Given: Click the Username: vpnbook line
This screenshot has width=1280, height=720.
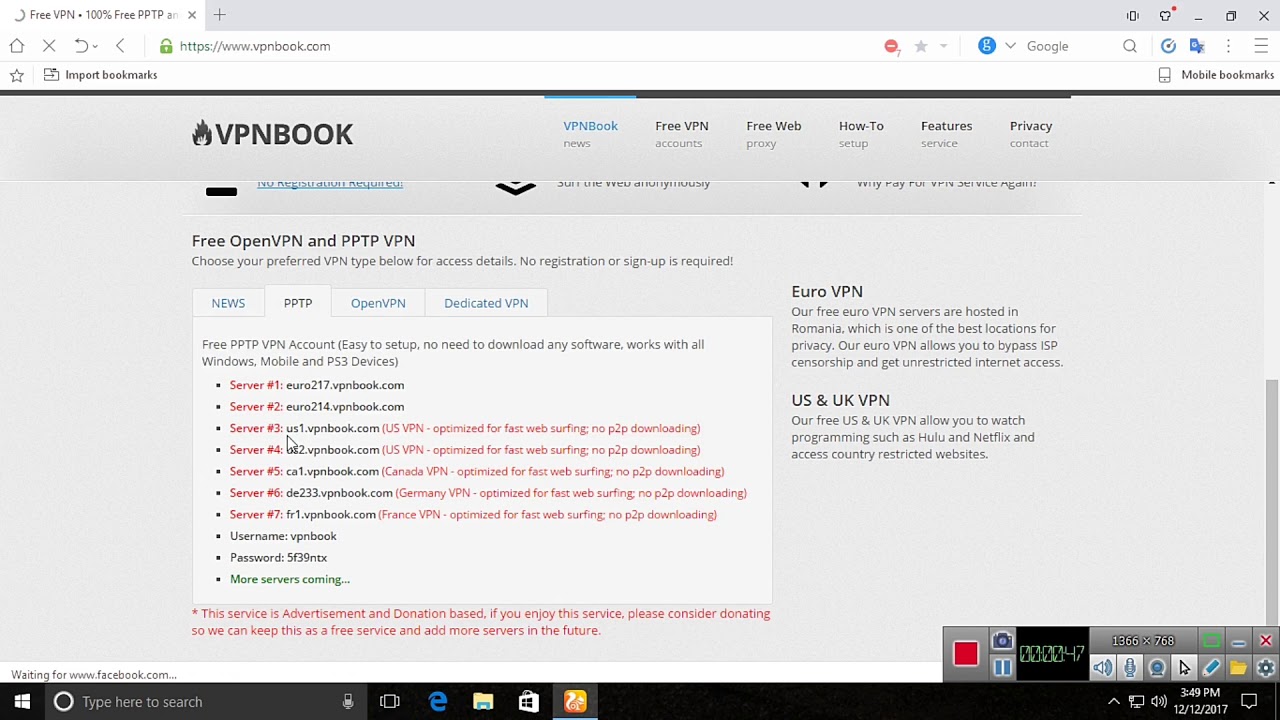Looking at the screenshot, I should pyautogui.click(x=283, y=536).
